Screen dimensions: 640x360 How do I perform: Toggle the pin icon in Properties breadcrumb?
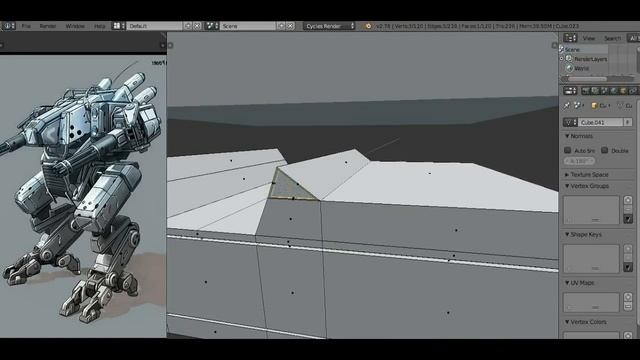(x=567, y=105)
